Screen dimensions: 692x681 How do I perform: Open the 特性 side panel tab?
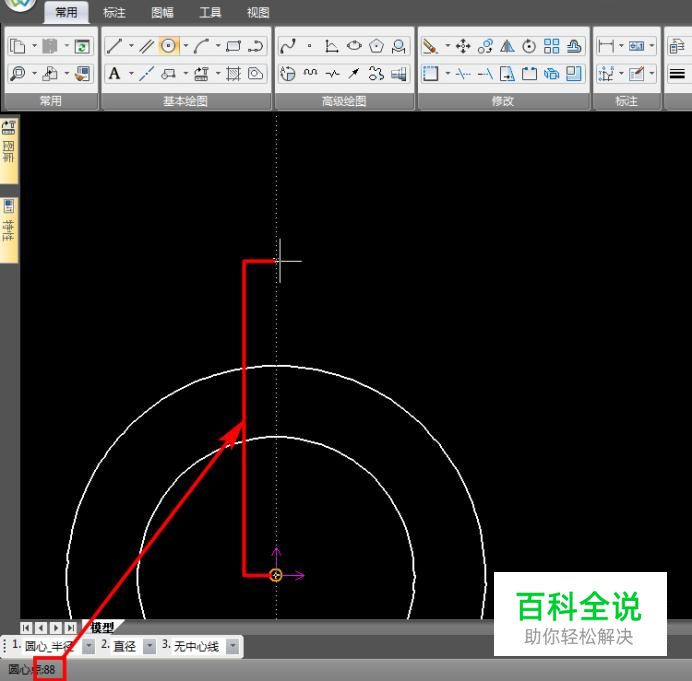(8, 230)
